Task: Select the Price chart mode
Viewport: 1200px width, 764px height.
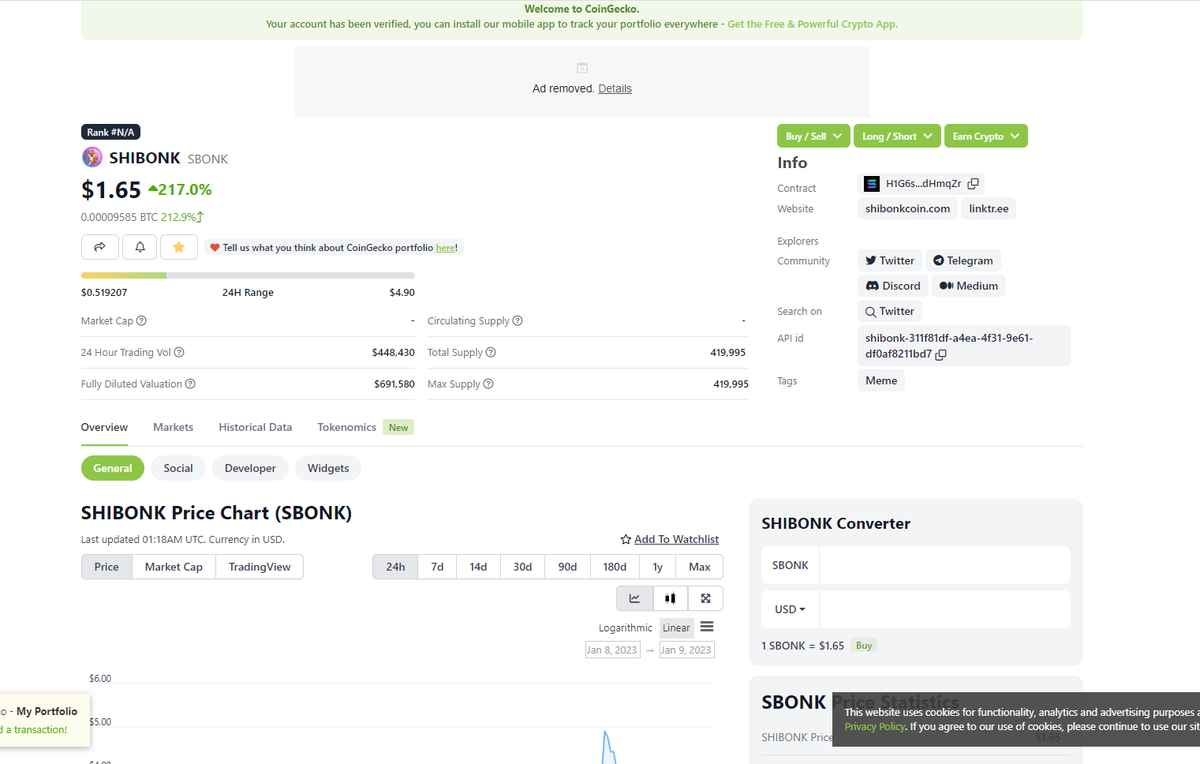Action: pyautogui.click(x=107, y=567)
